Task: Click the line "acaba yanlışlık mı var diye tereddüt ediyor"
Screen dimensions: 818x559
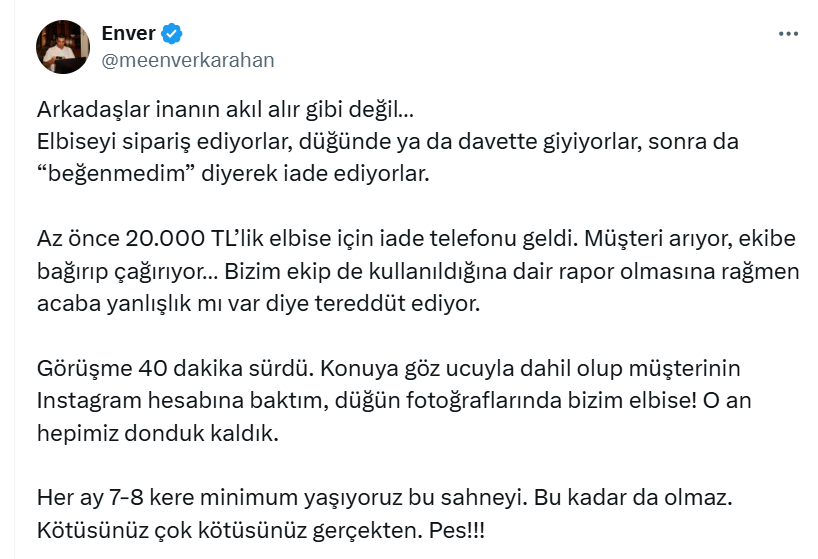Action: [258, 303]
